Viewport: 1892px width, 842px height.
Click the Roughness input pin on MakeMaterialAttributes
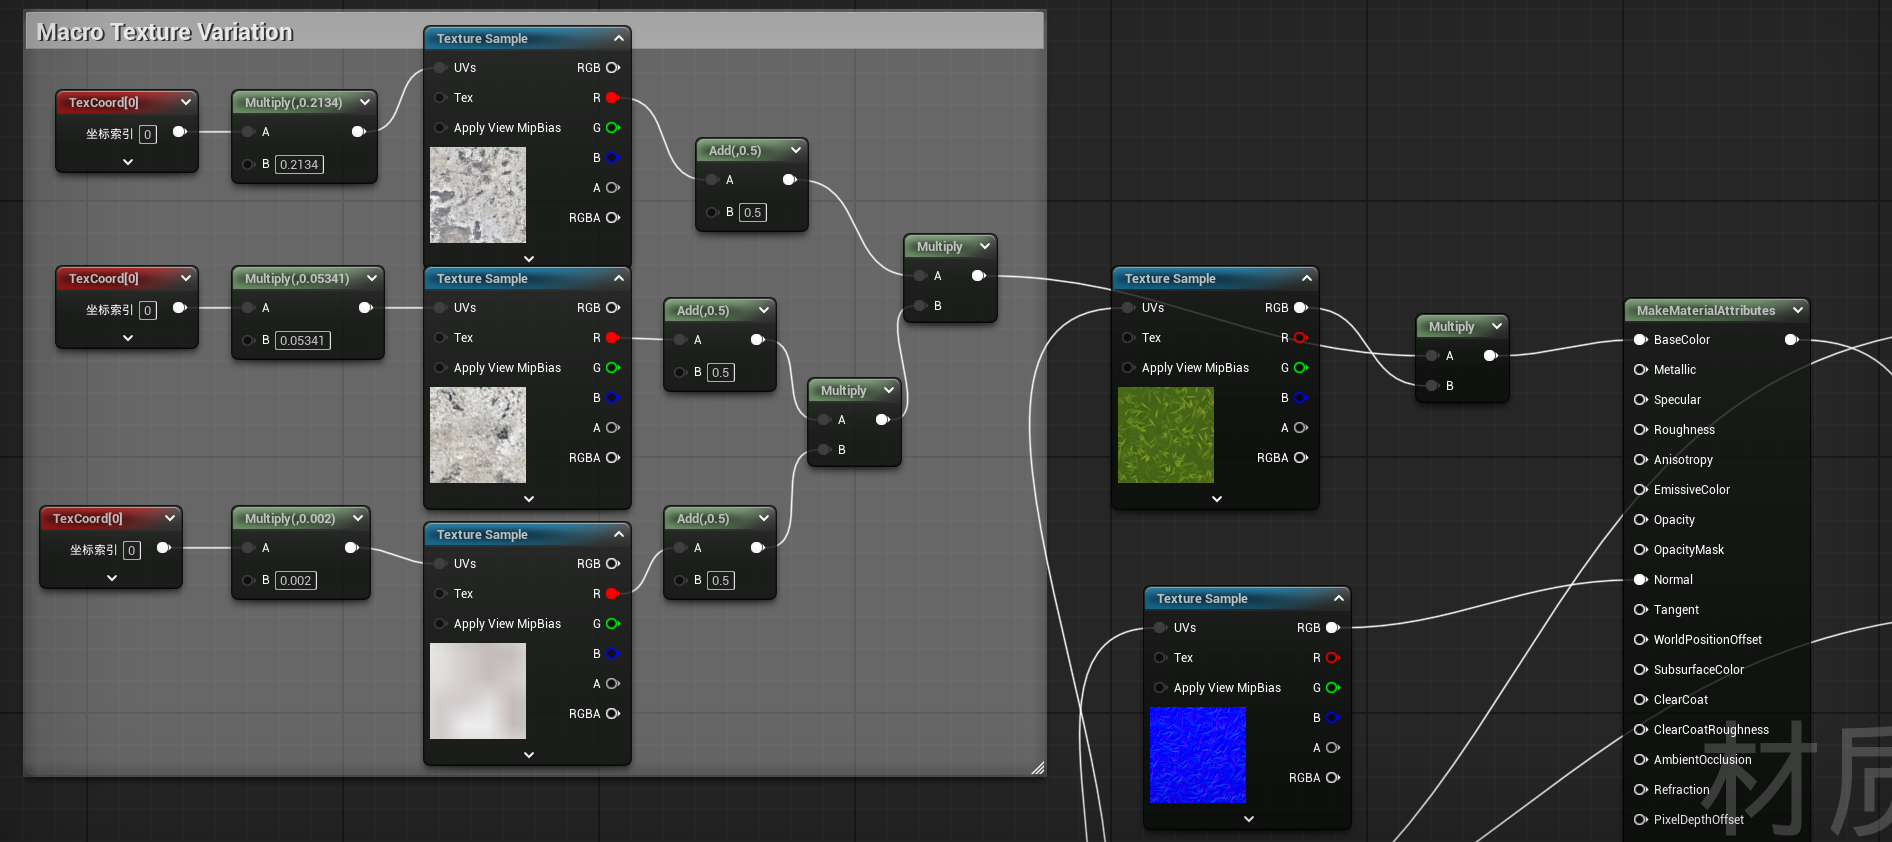point(1640,430)
